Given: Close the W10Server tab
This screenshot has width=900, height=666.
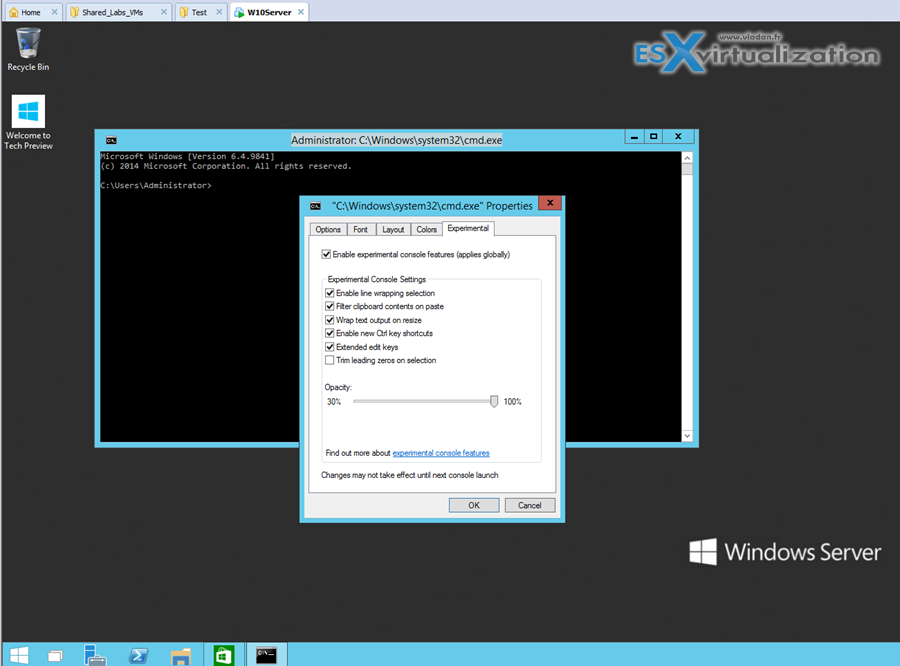Looking at the screenshot, I should (x=301, y=11).
